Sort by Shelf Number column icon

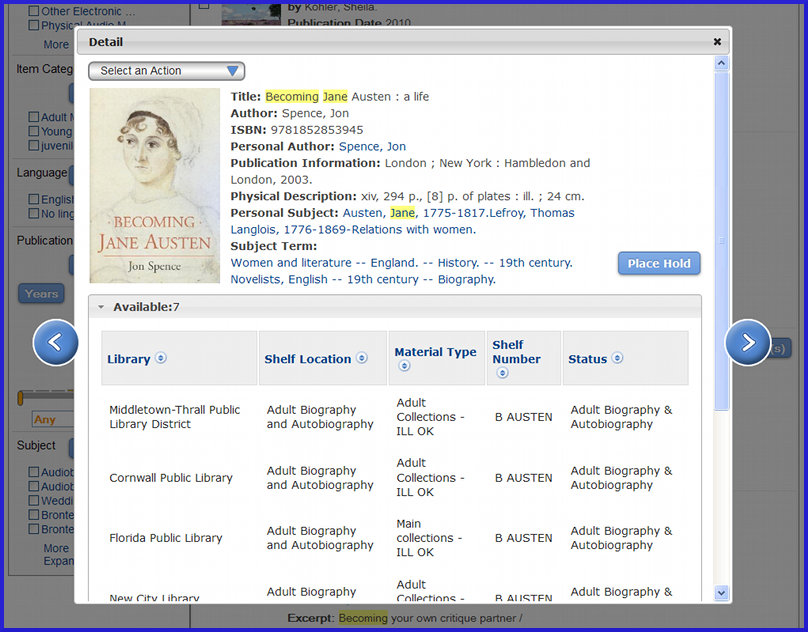coord(502,373)
